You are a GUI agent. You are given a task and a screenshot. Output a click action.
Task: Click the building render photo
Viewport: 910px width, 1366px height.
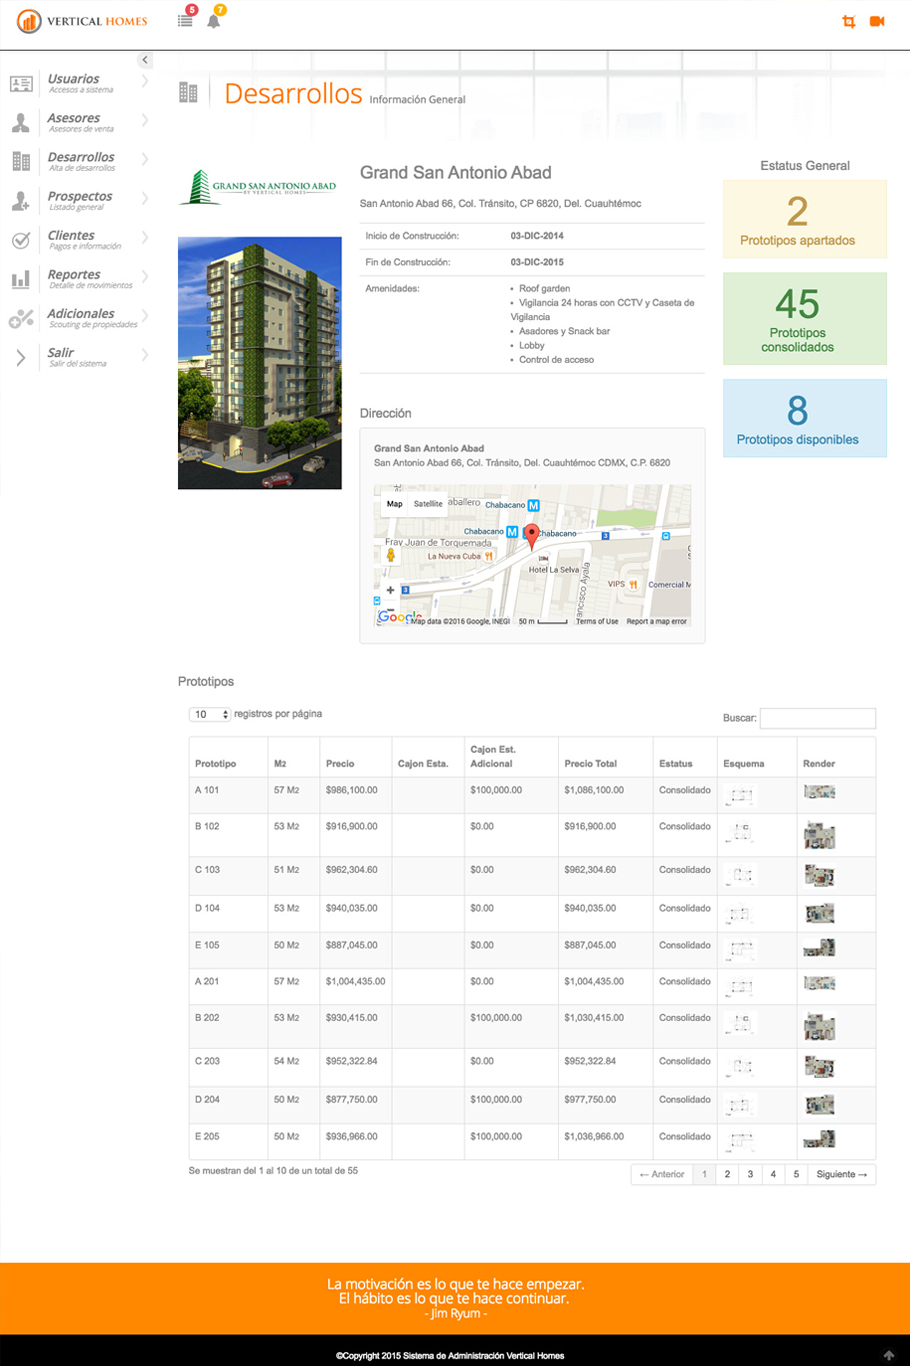click(x=260, y=363)
